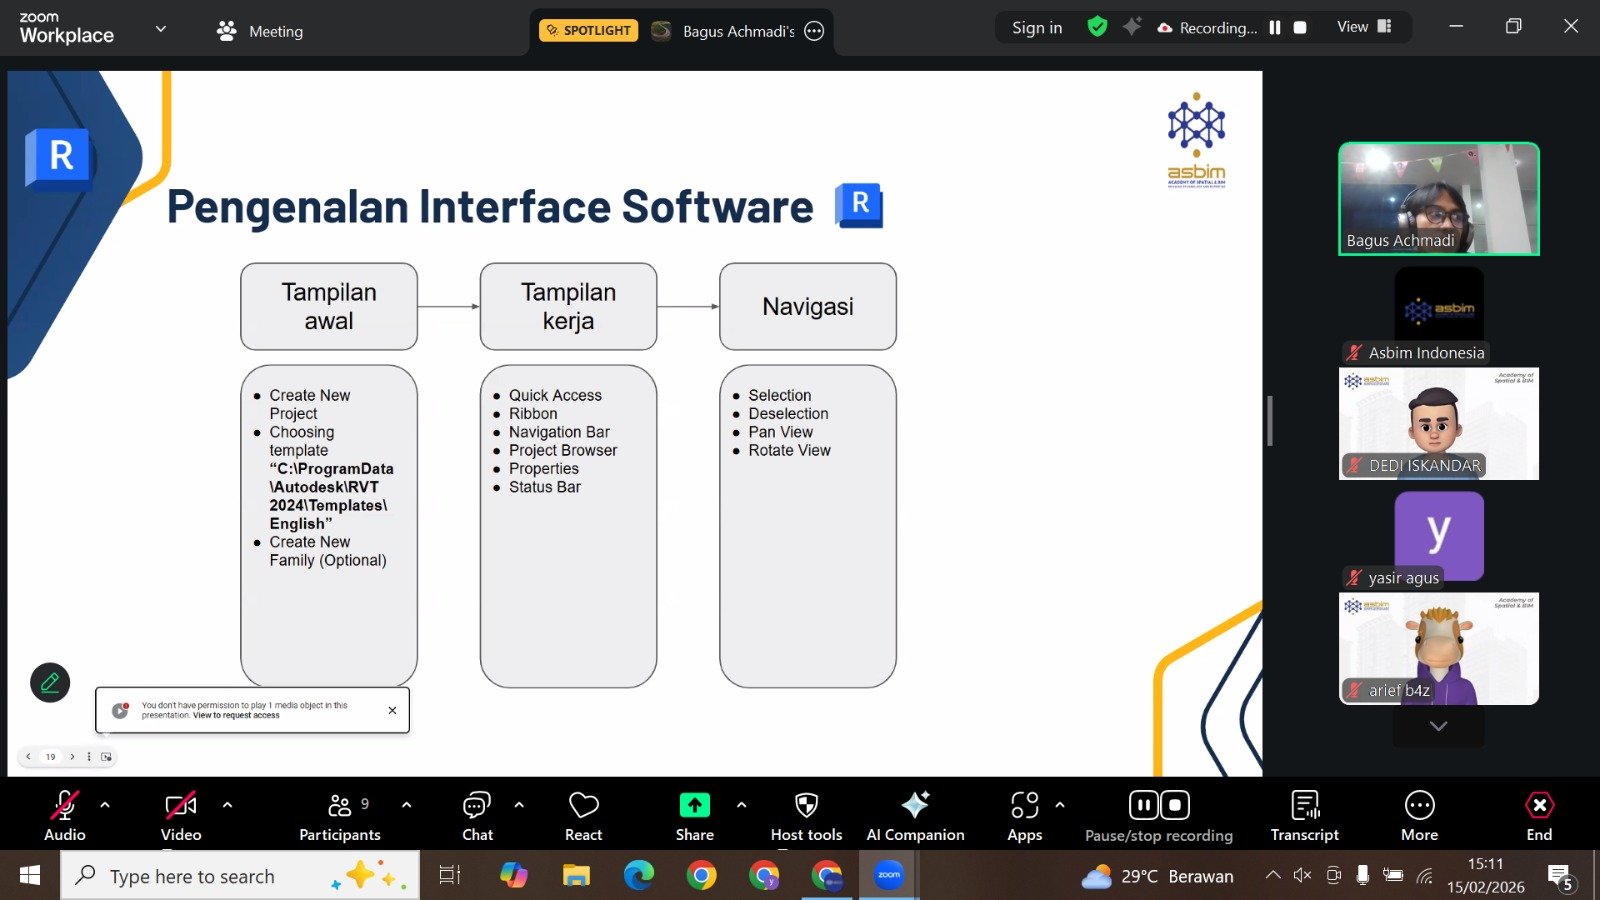Open Host tools shield icon
Viewport: 1600px width, 900px height.
[806, 815]
